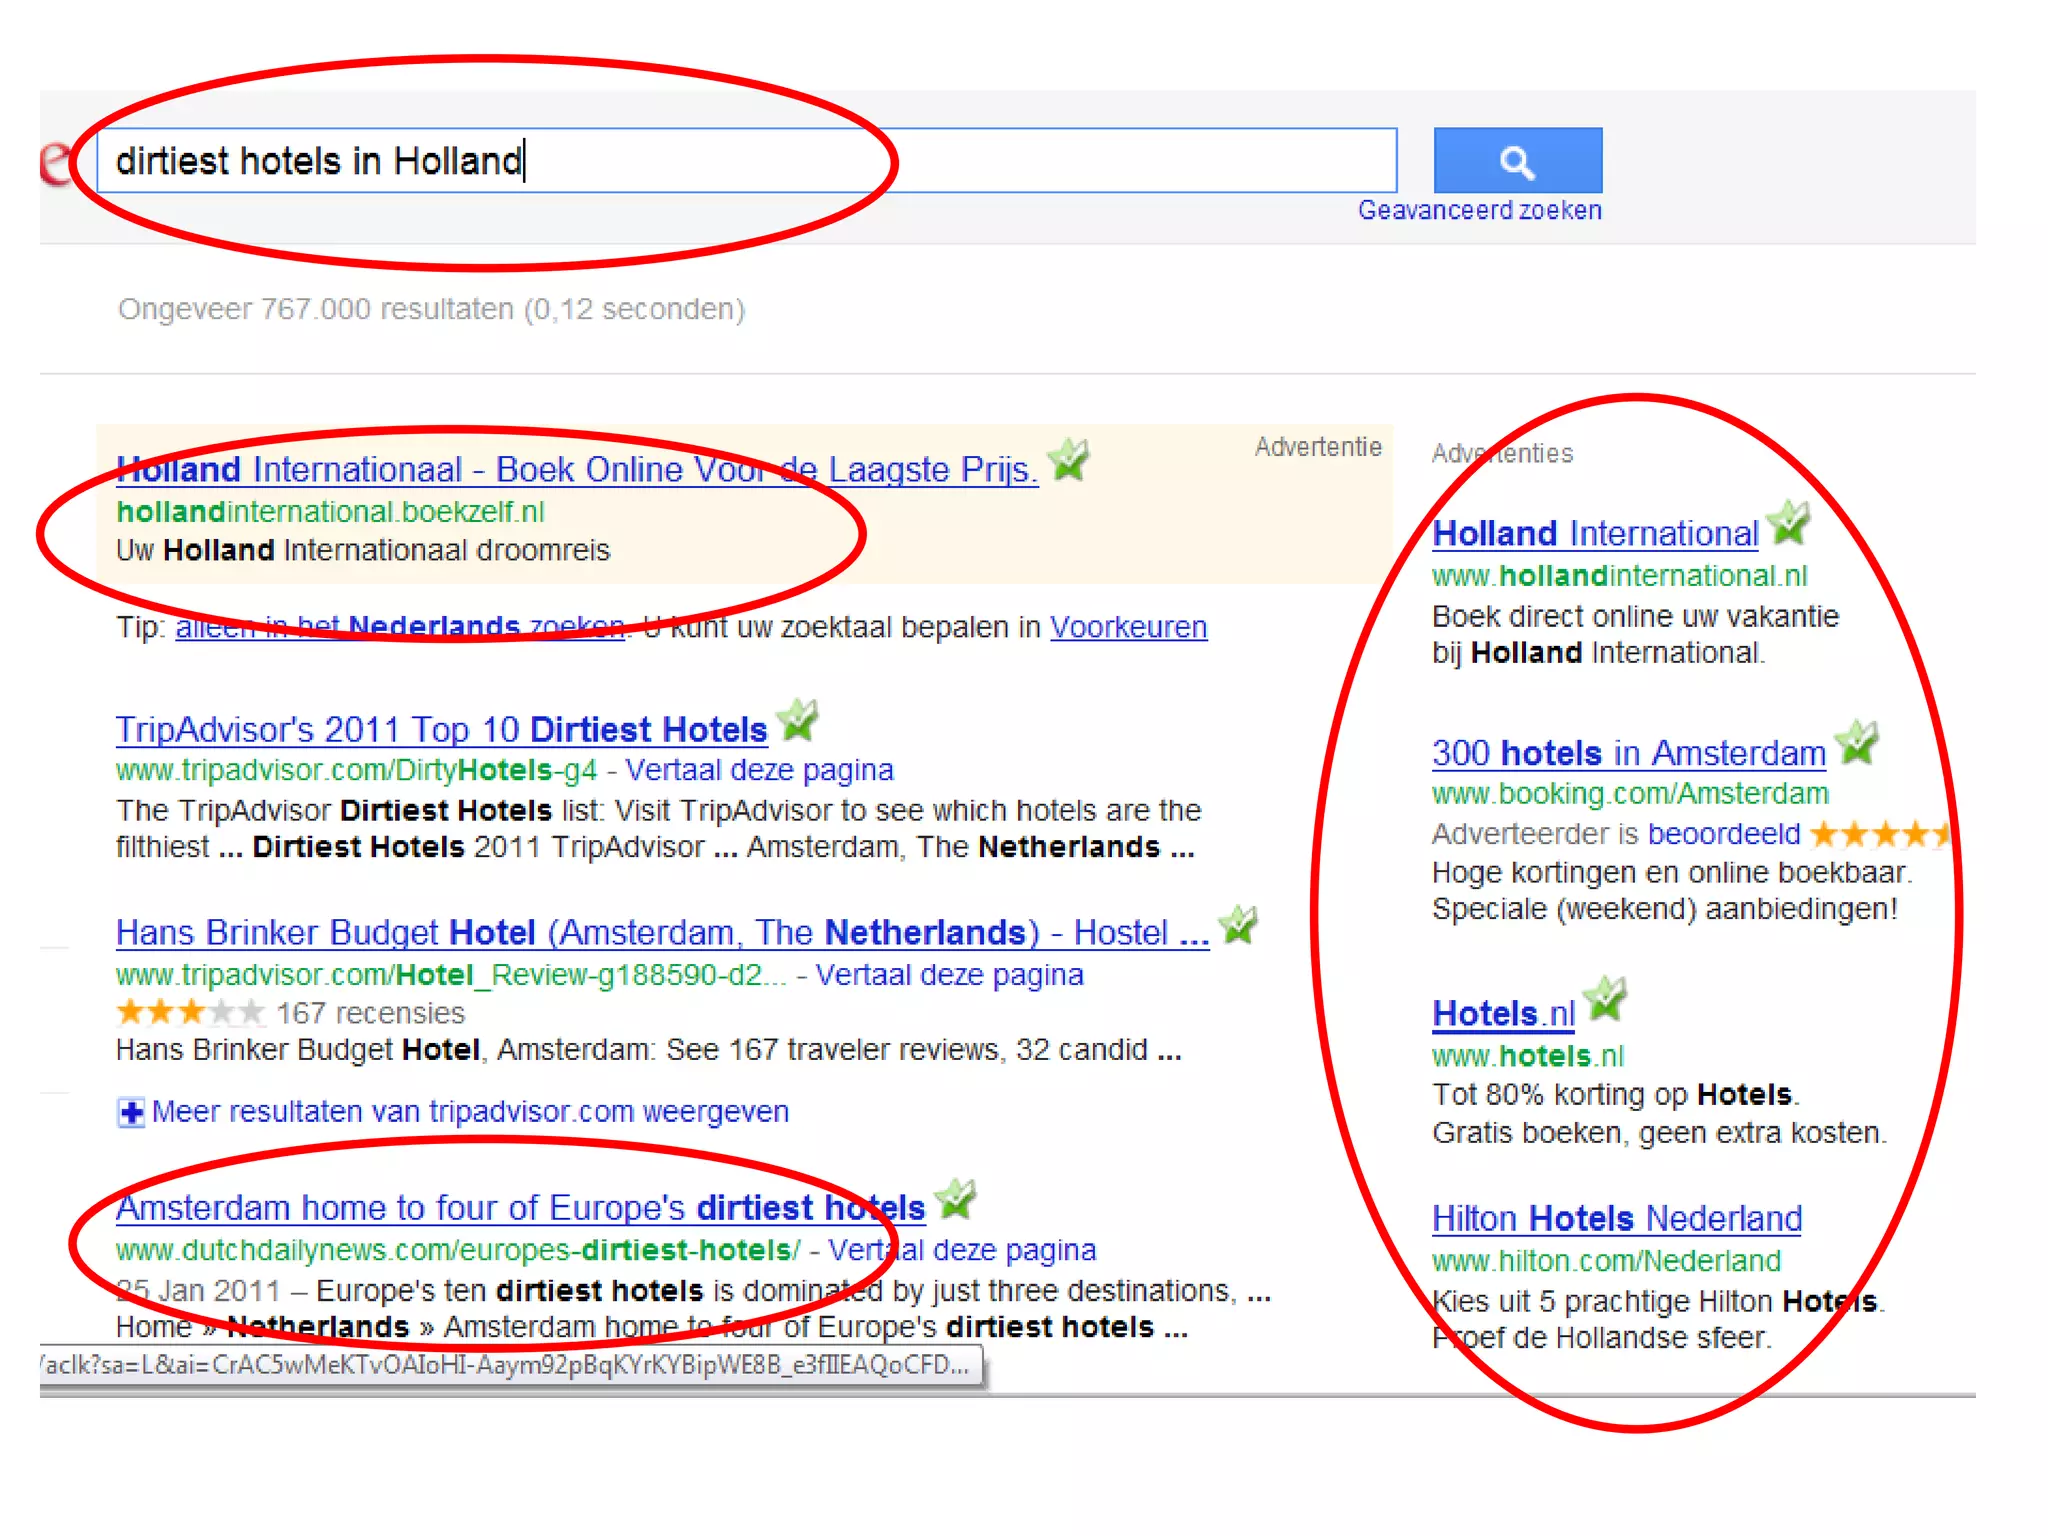The height and width of the screenshot is (1536, 2048).
Task: Click star icon beside Hotels.nl ad
Action: 1607,999
